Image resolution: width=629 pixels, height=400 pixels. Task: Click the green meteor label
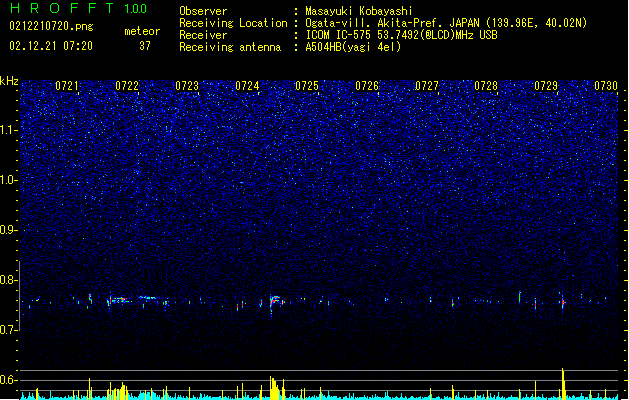click(x=142, y=31)
